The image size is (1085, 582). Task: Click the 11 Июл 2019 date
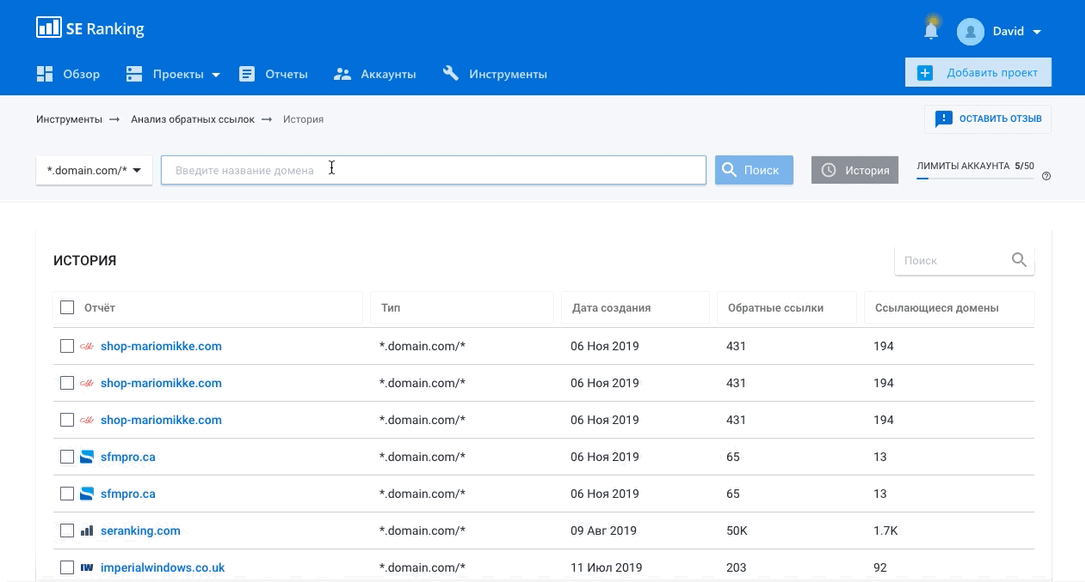606,567
